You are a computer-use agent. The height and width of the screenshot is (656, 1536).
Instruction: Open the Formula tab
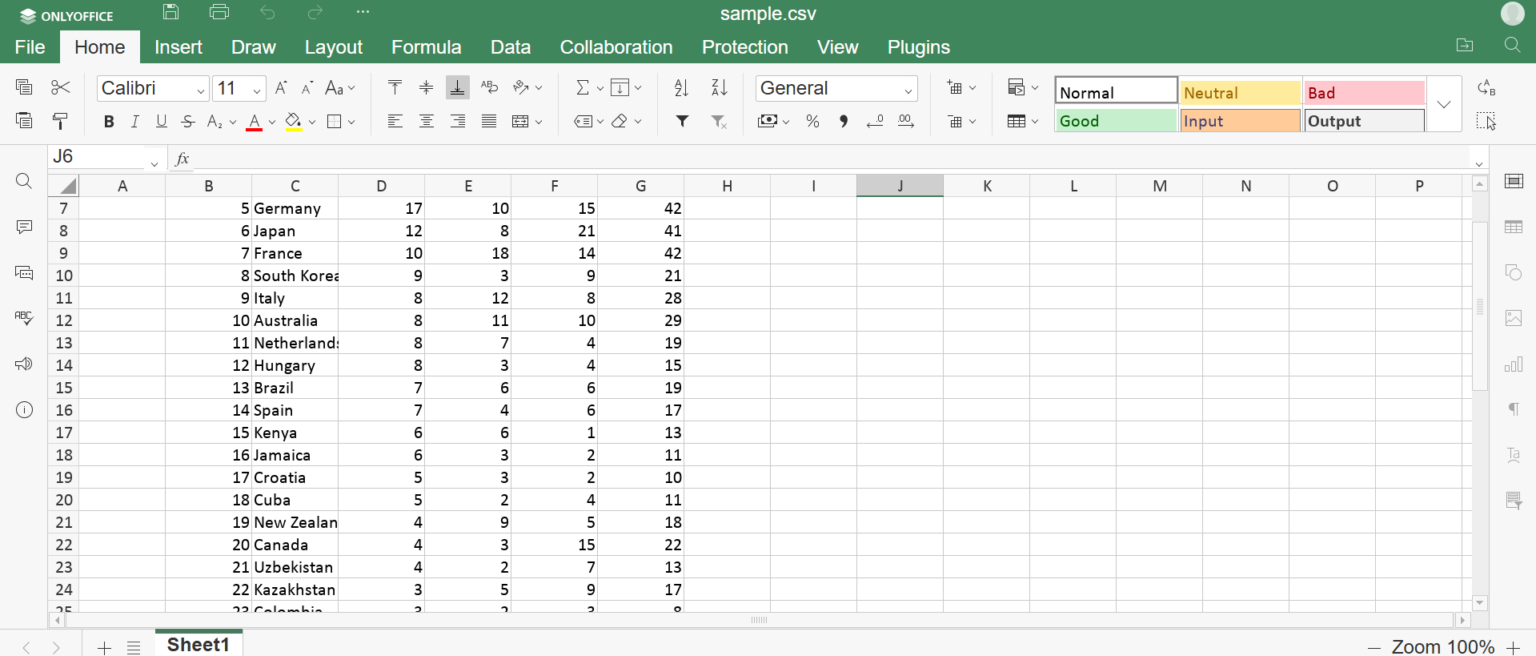pos(426,47)
